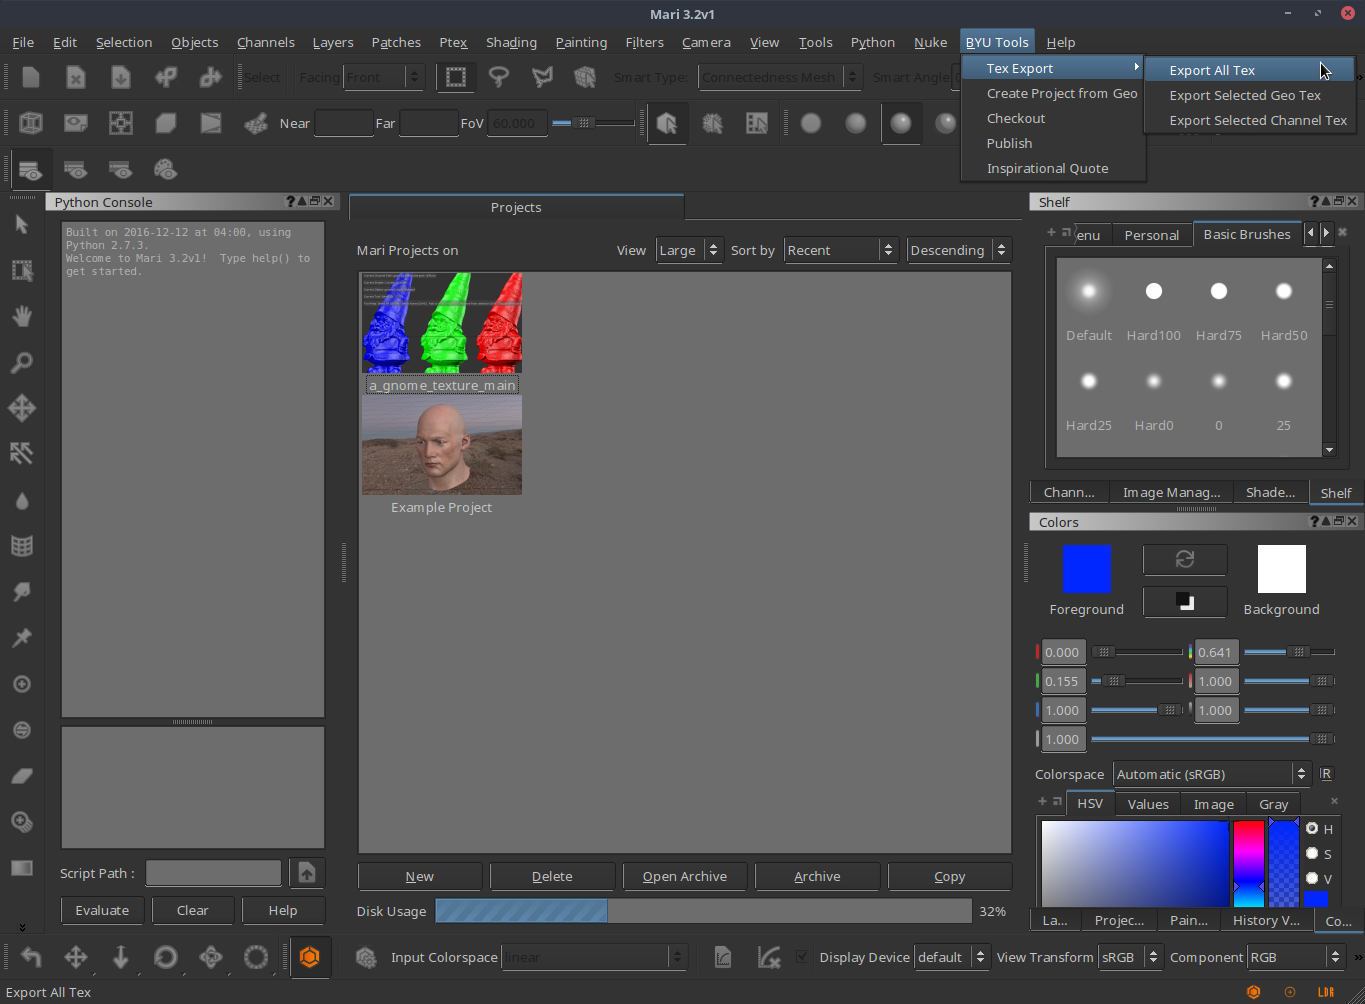Viewport: 1365px width, 1004px height.
Task: Pick the Gradient tool at bottom of toolbox
Action: (x=22, y=867)
